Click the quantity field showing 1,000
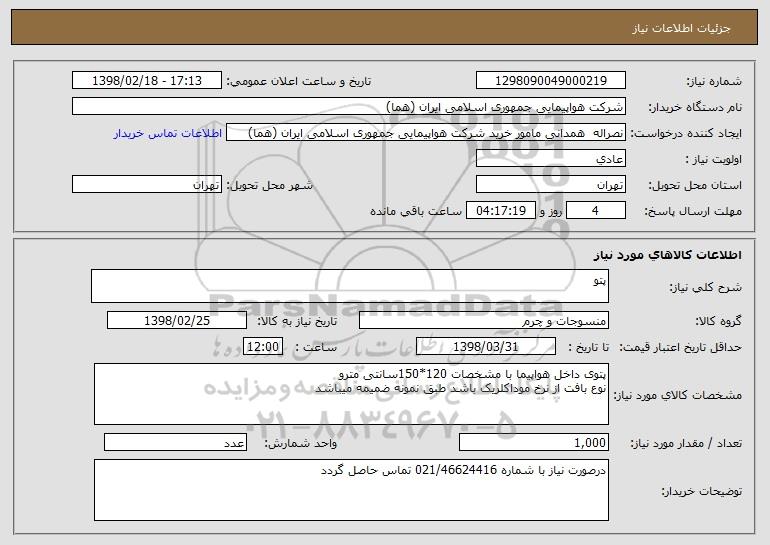The height and width of the screenshot is (545, 770). tap(534, 442)
